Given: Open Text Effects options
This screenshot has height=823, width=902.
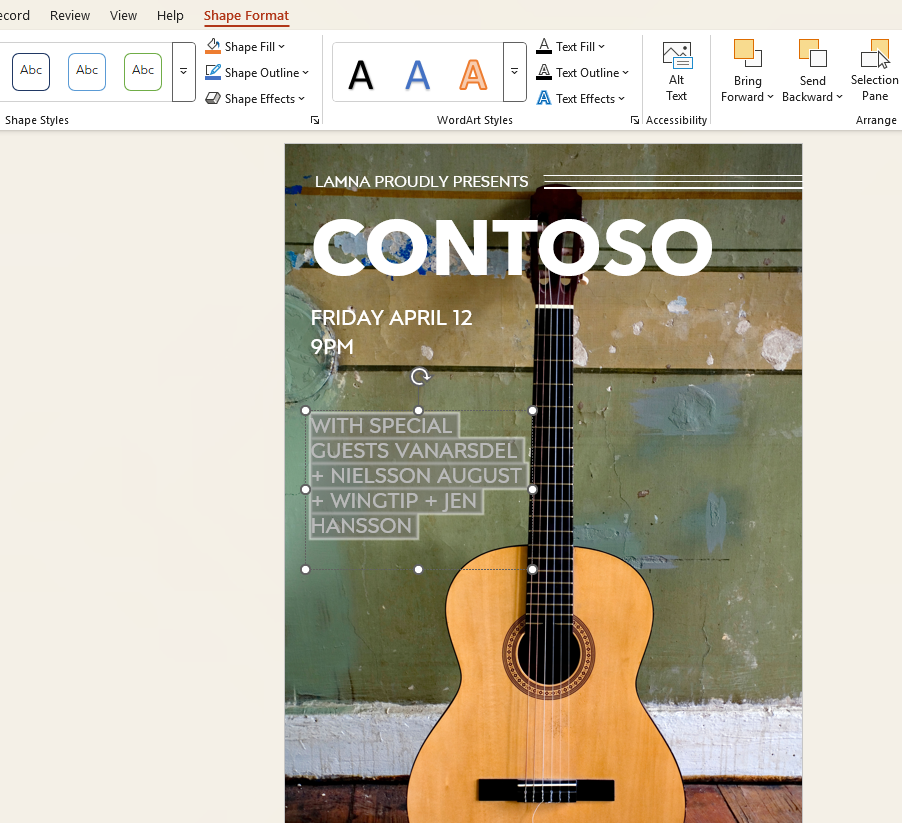Looking at the screenshot, I should click(582, 98).
